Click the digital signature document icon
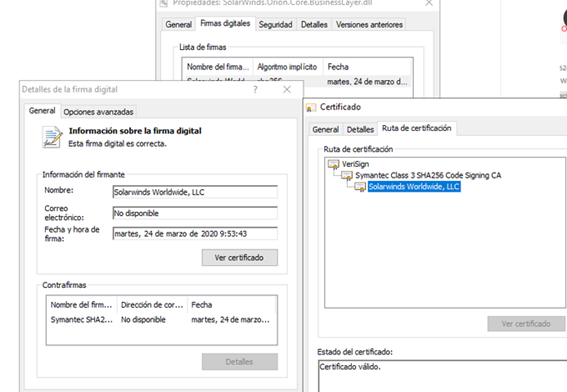 point(52,137)
